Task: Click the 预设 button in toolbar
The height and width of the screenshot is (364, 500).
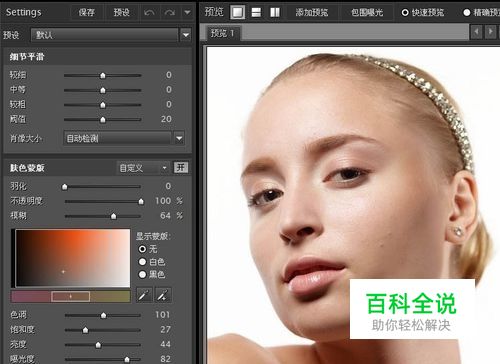Action: point(121,13)
